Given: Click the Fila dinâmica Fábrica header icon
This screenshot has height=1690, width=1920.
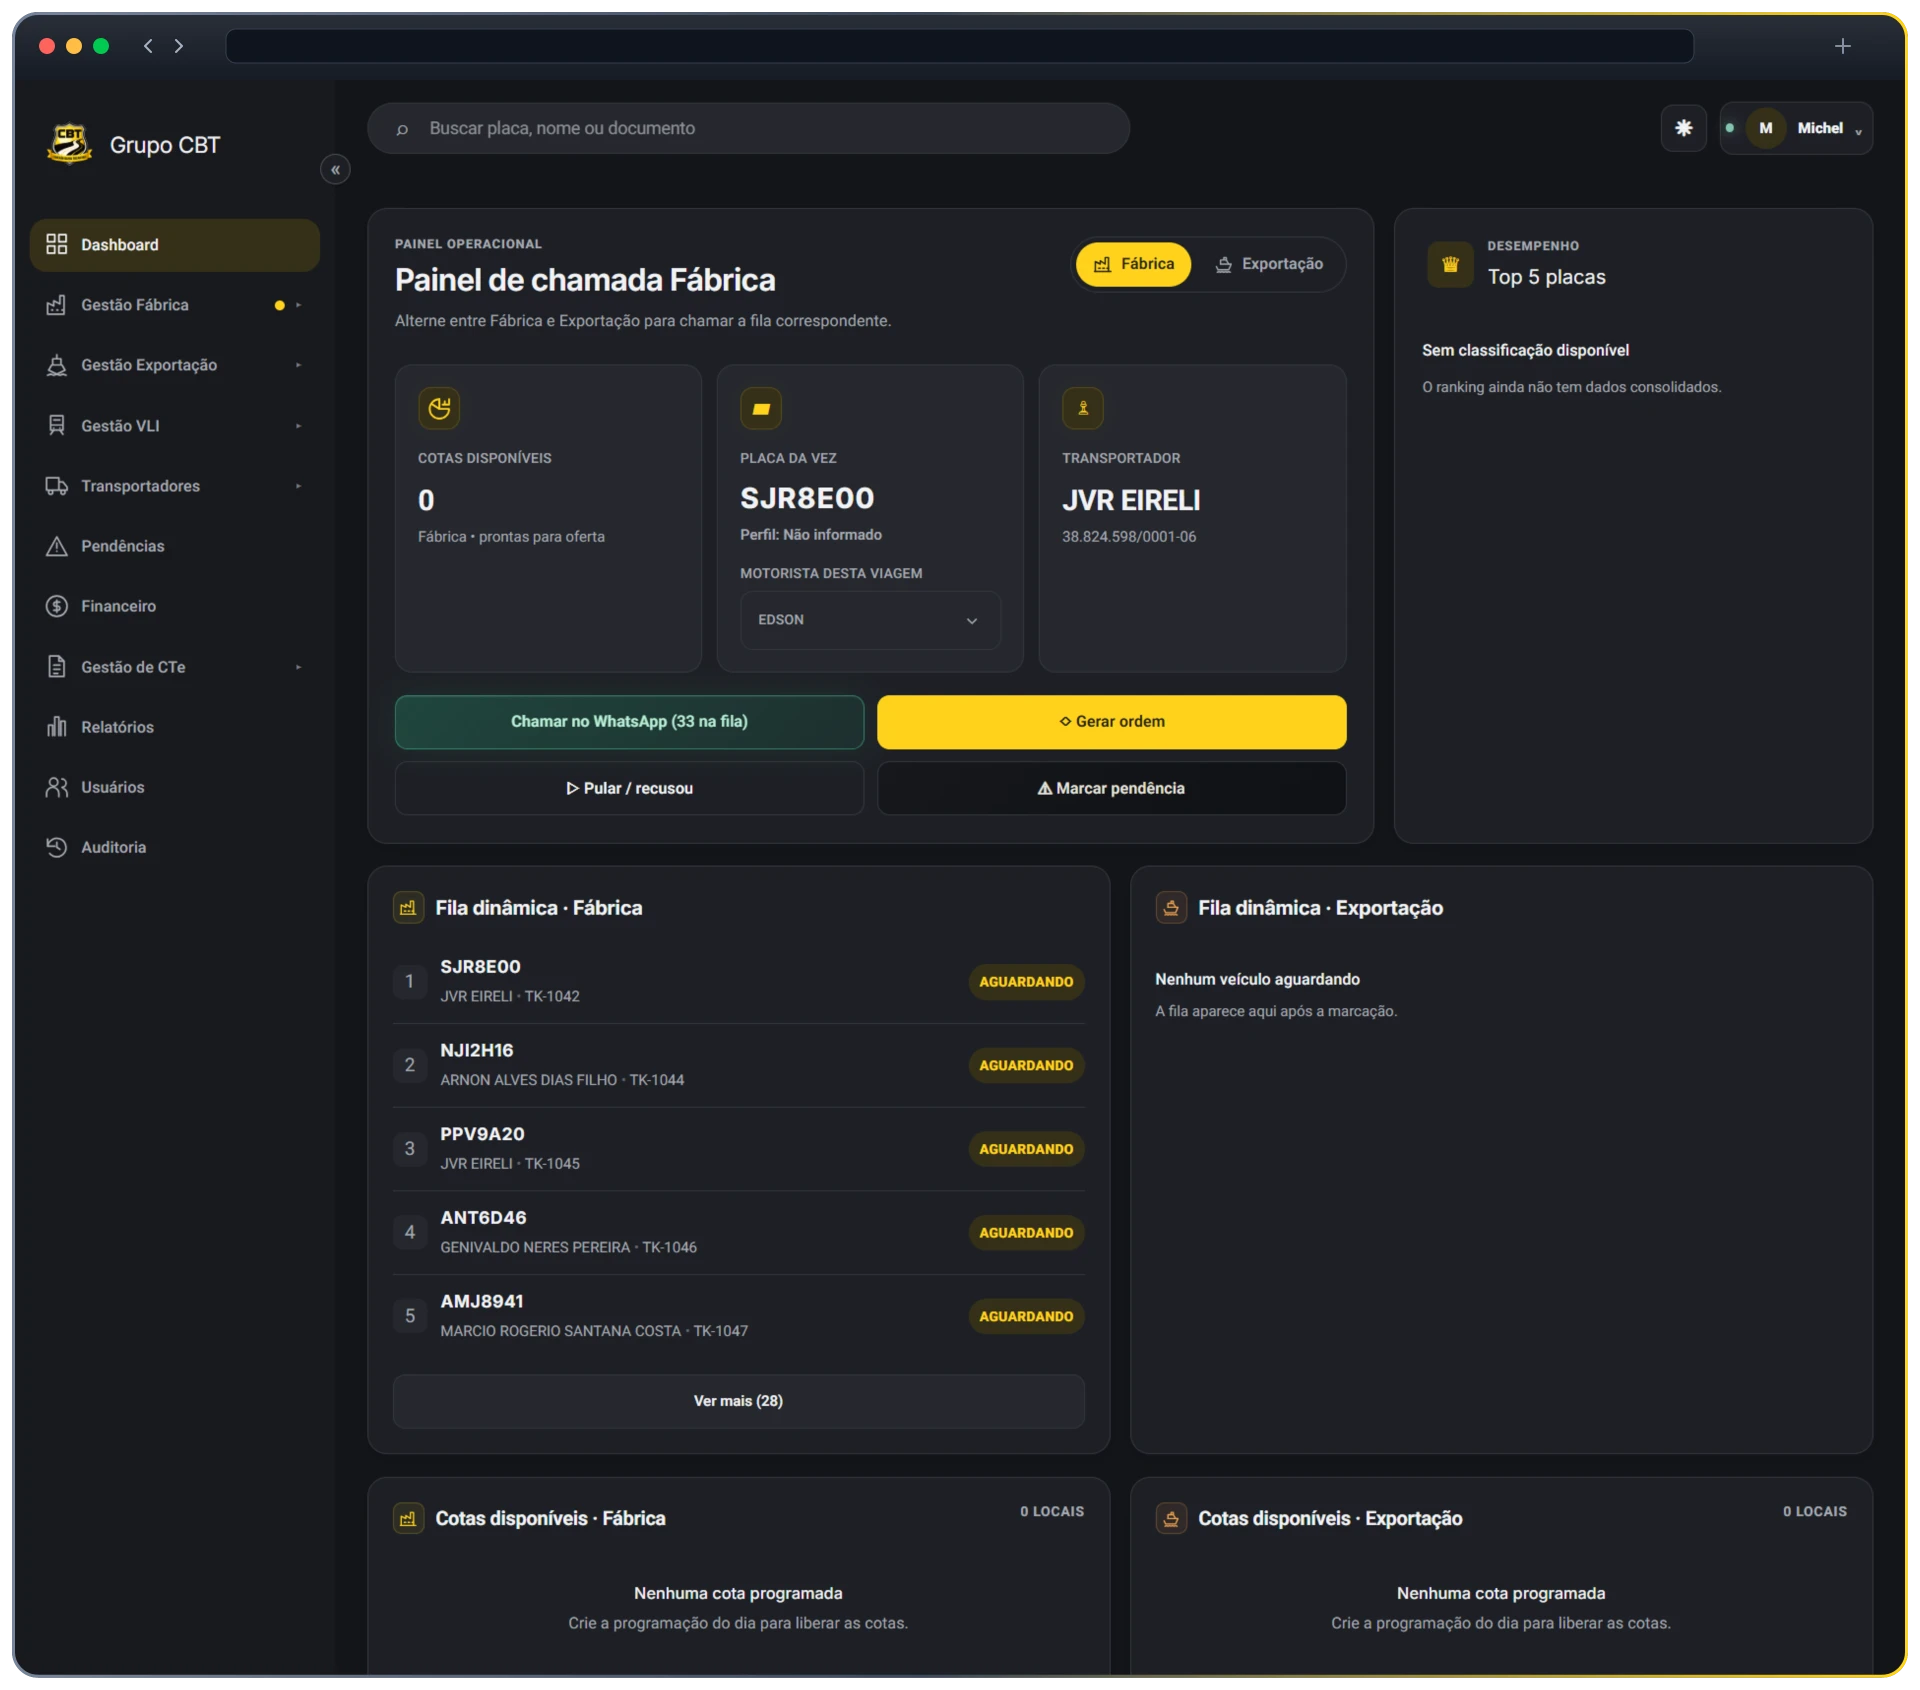Looking at the screenshot, I should pos(408,908).
